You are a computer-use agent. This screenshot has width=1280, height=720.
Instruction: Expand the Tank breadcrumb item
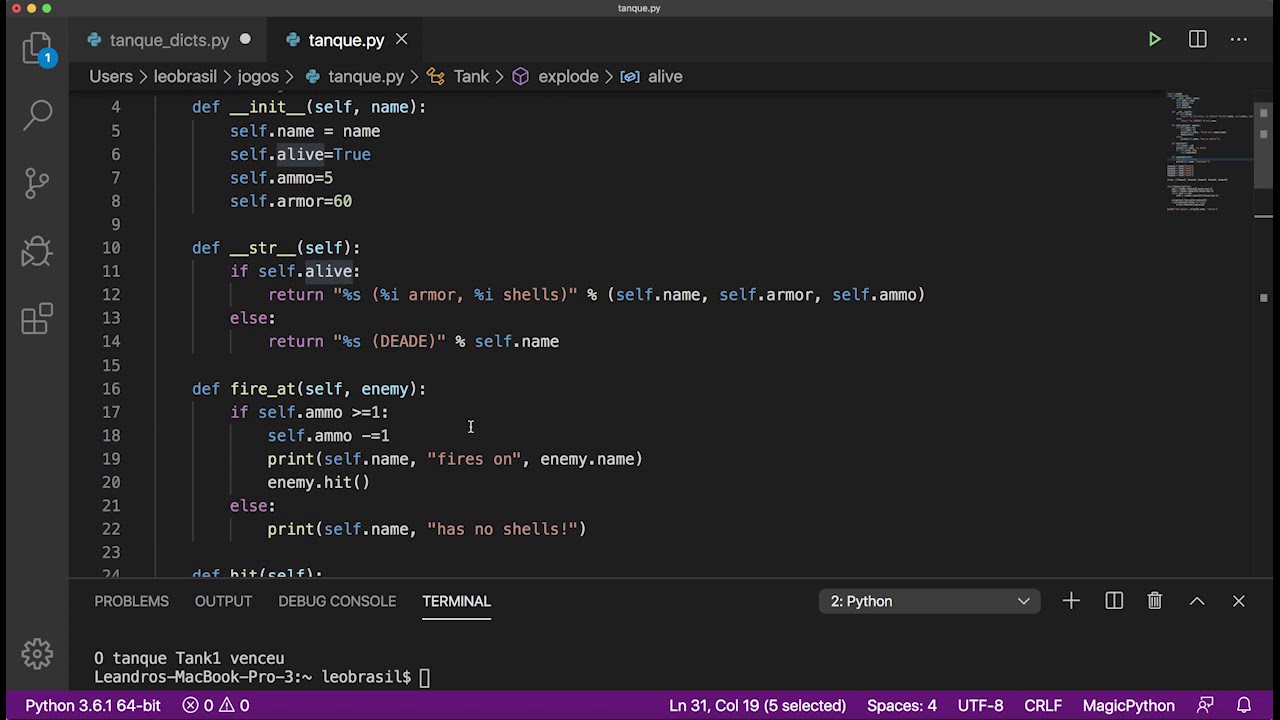[x=471, y=76]
